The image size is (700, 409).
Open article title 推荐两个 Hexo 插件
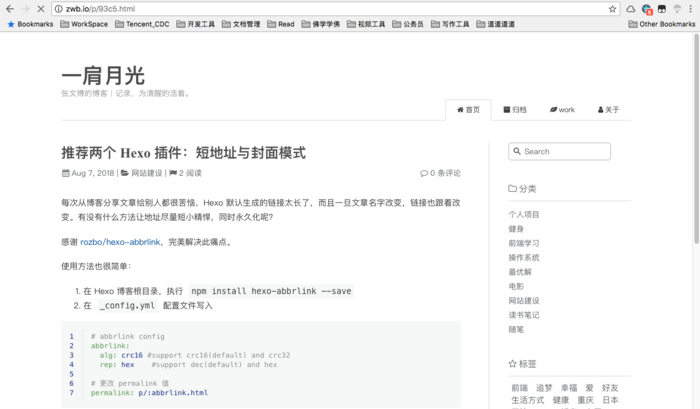pos(183,153)
